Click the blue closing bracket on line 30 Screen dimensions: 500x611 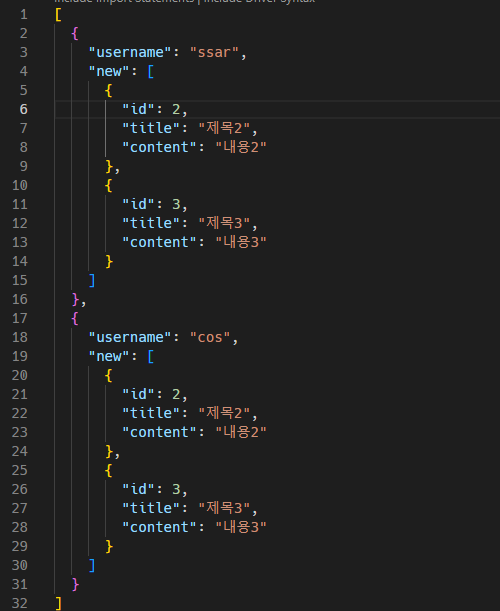(92, 565)
